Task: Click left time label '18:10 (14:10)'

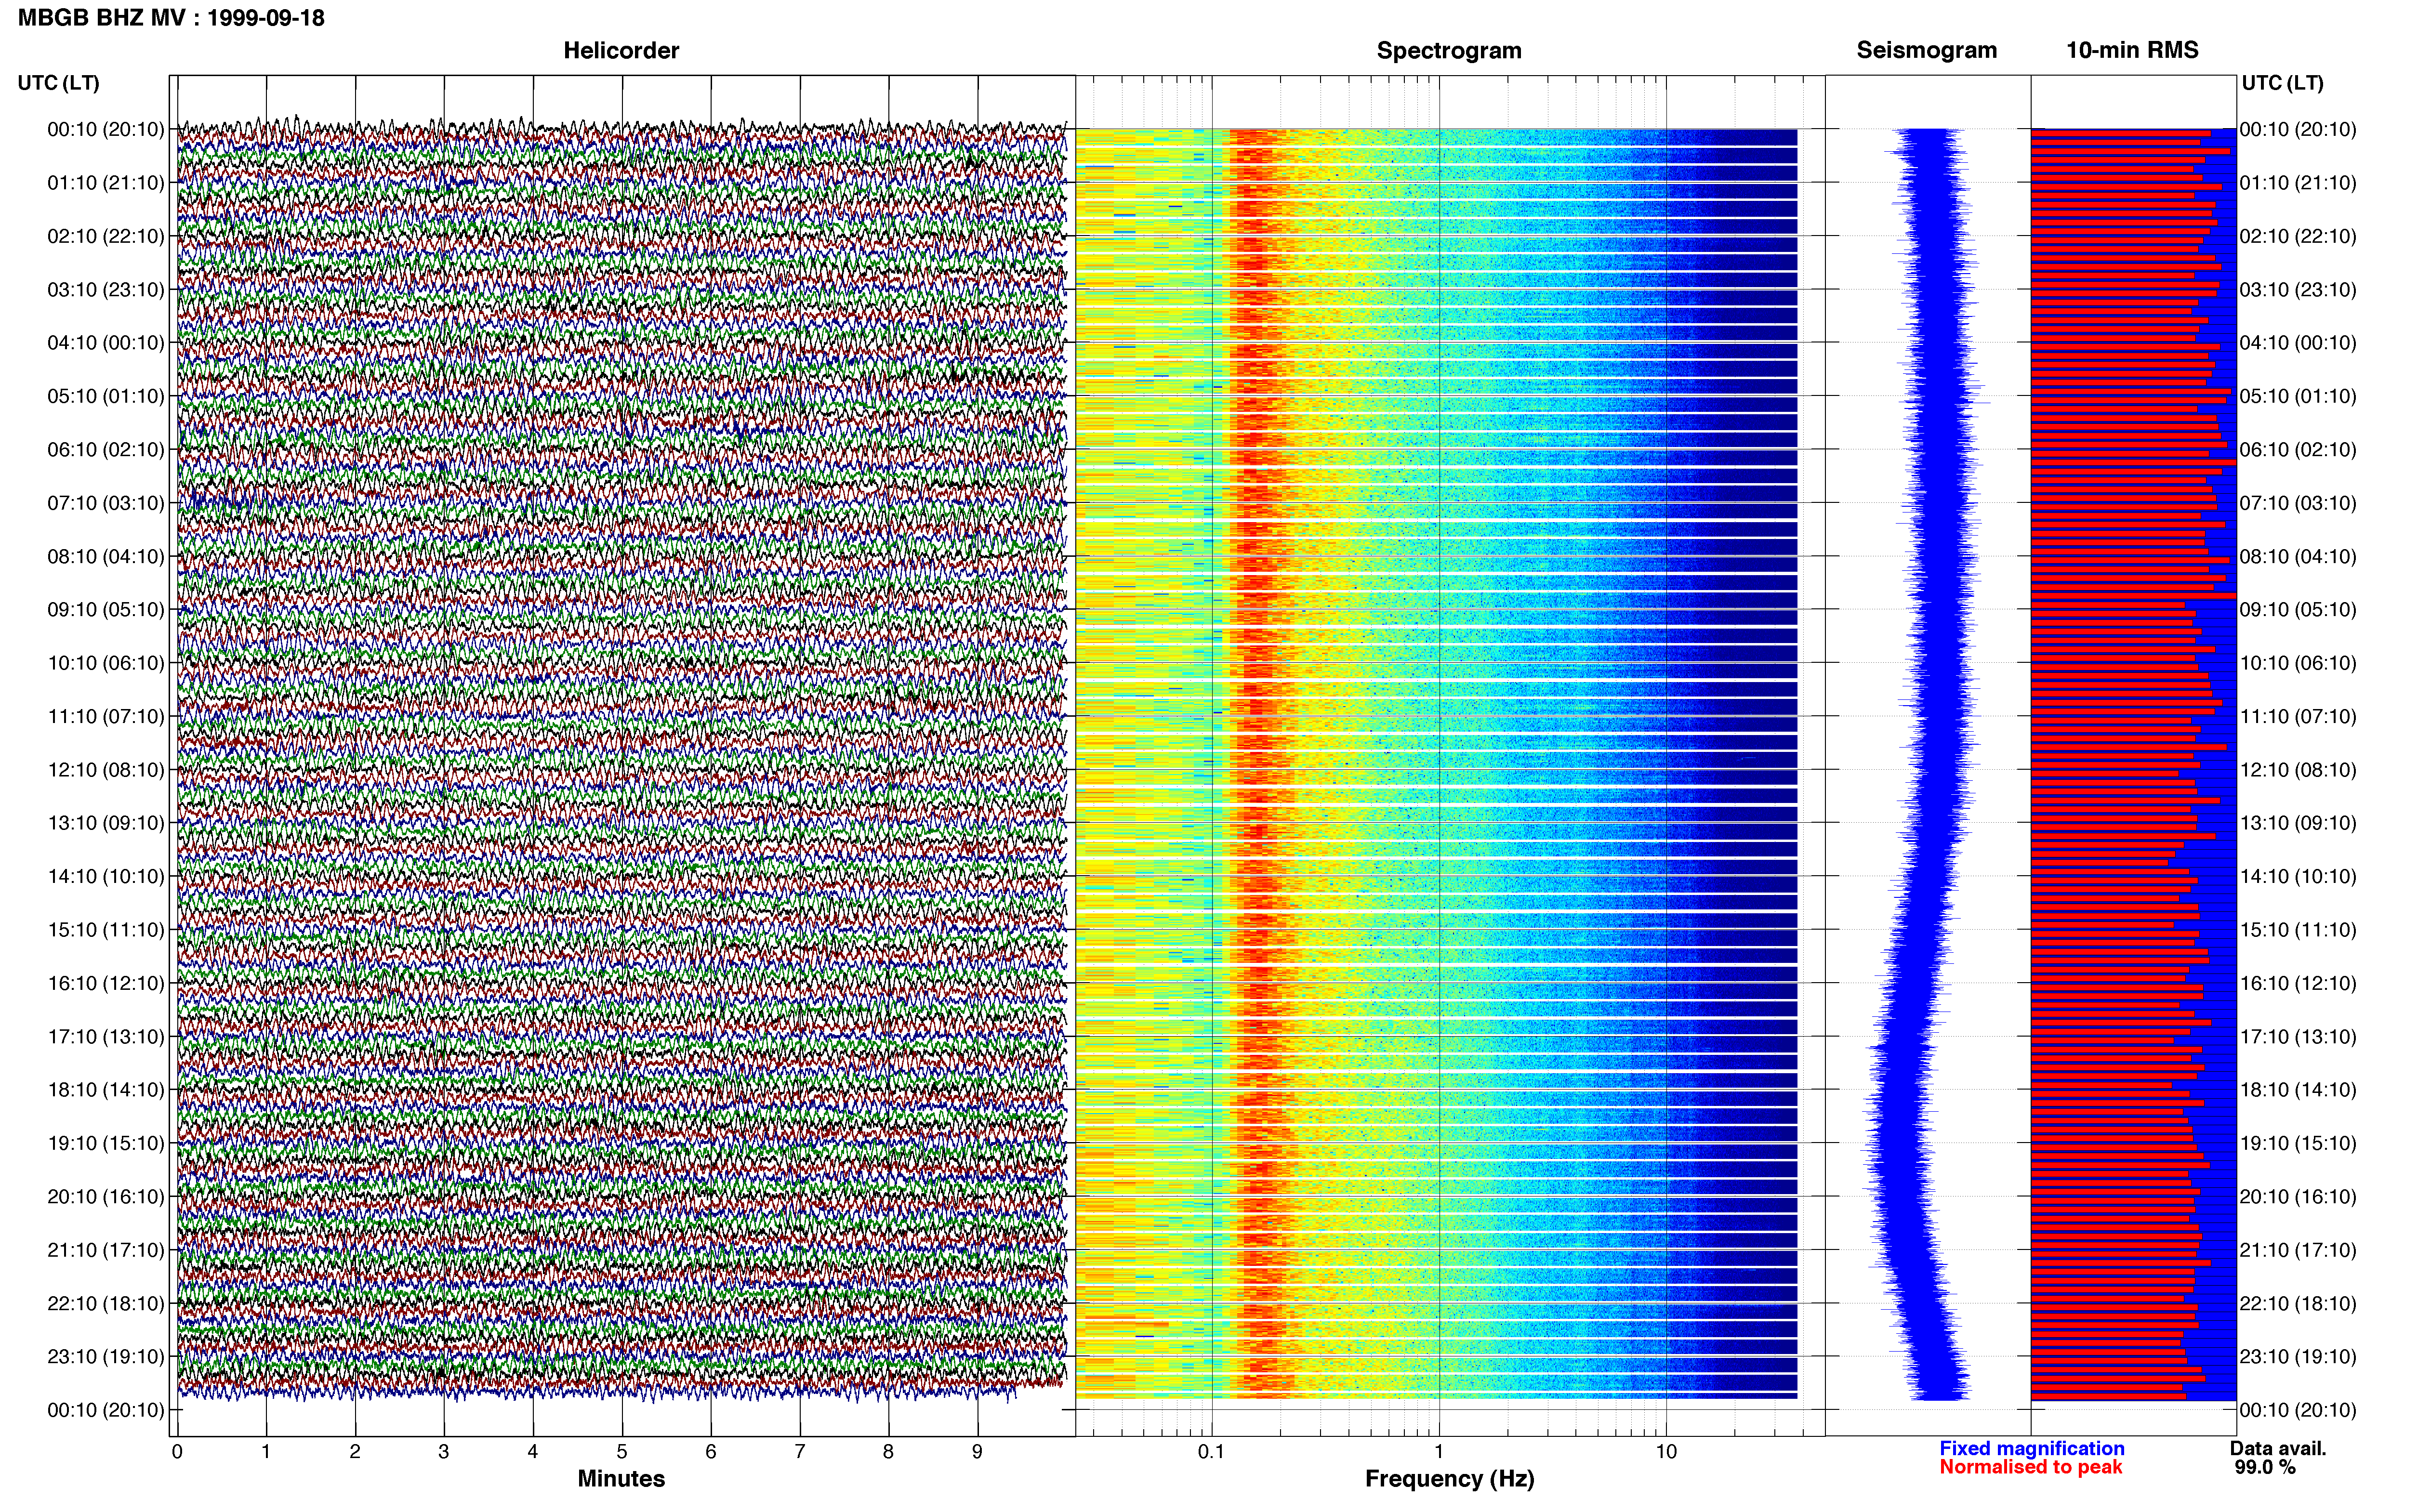Action: click(106, 1090)
